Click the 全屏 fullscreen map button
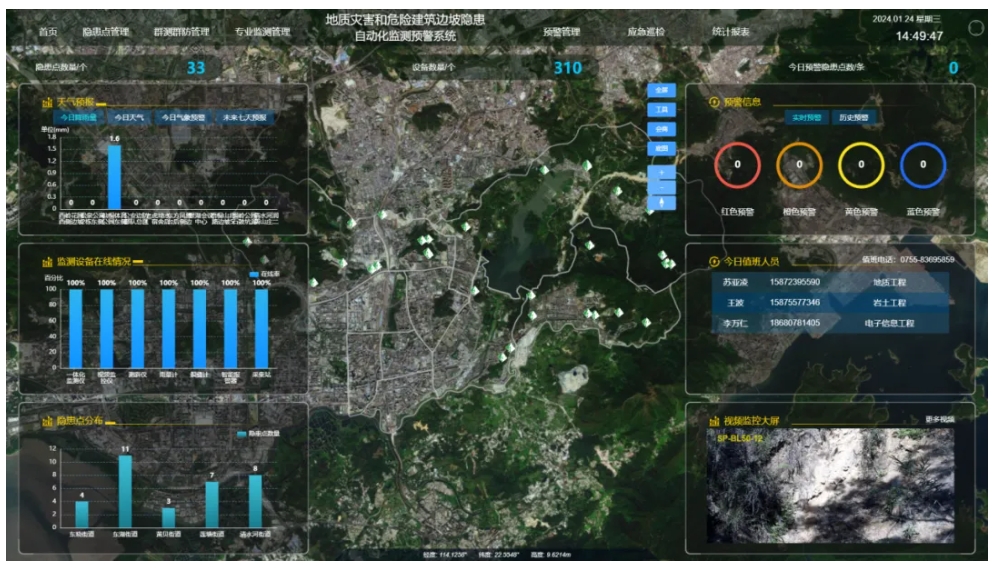Screen dimensions: 999x570 (x=660, y=89)
